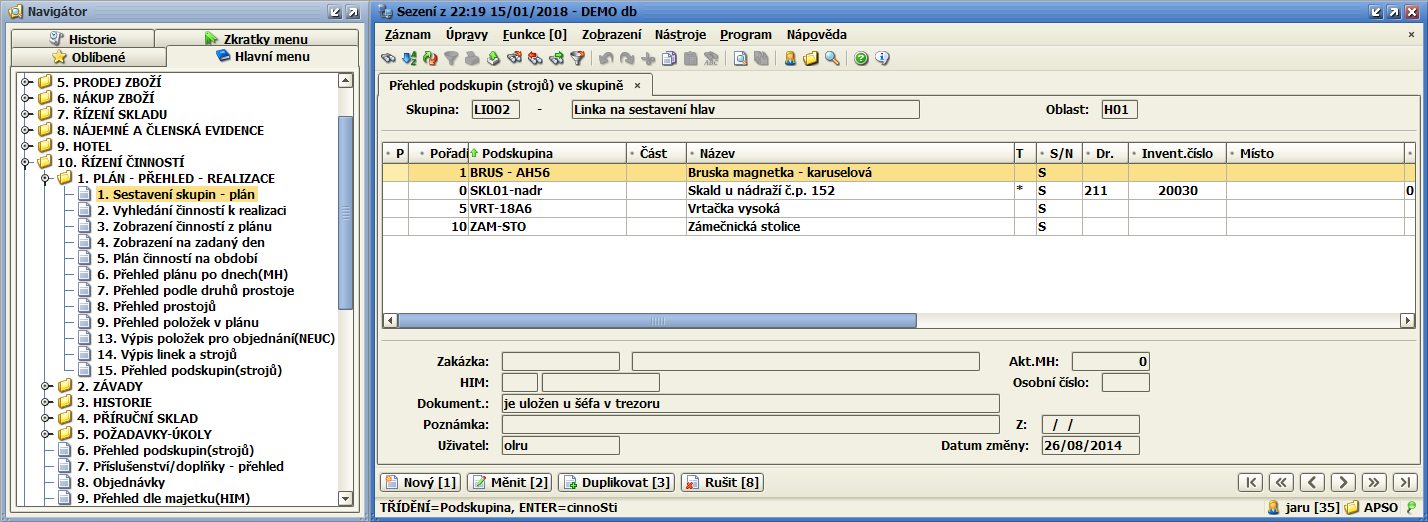This screenshot has width=1428, height=522.
Task: Go to the first record button
Action: pyautogui.click(x=1250, y=483)
